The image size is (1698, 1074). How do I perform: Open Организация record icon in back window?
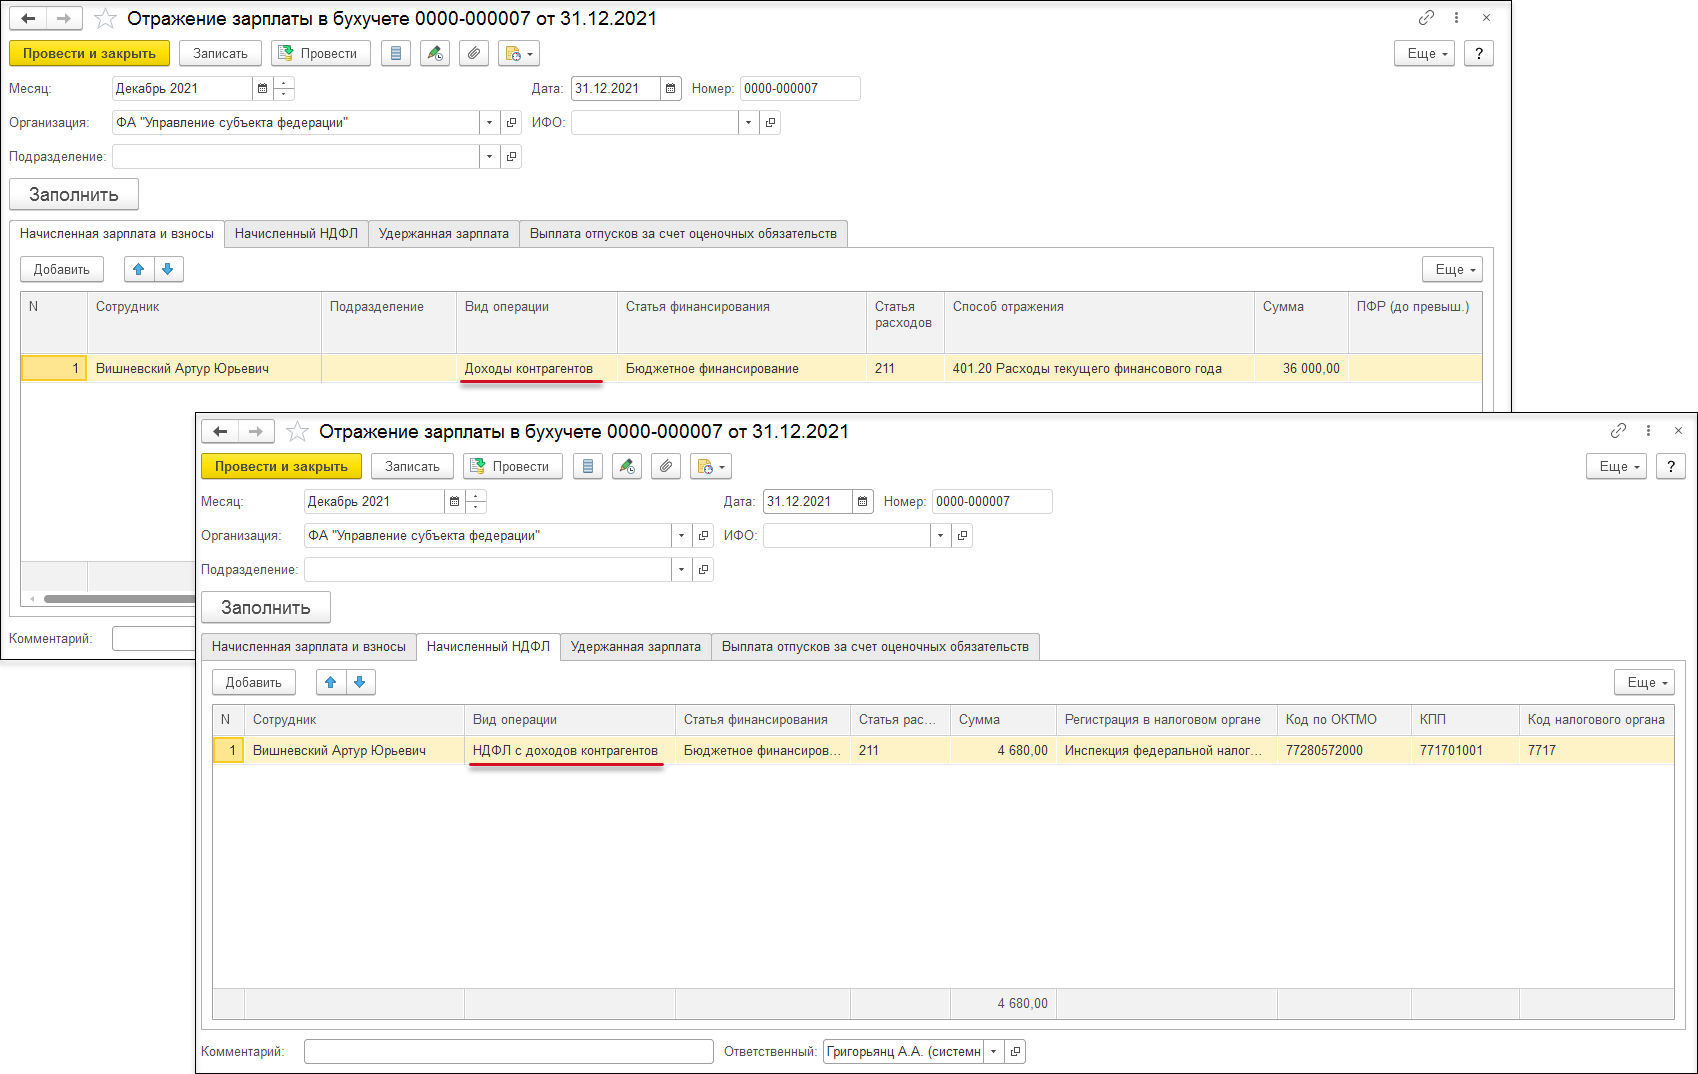tap(512, 122)
